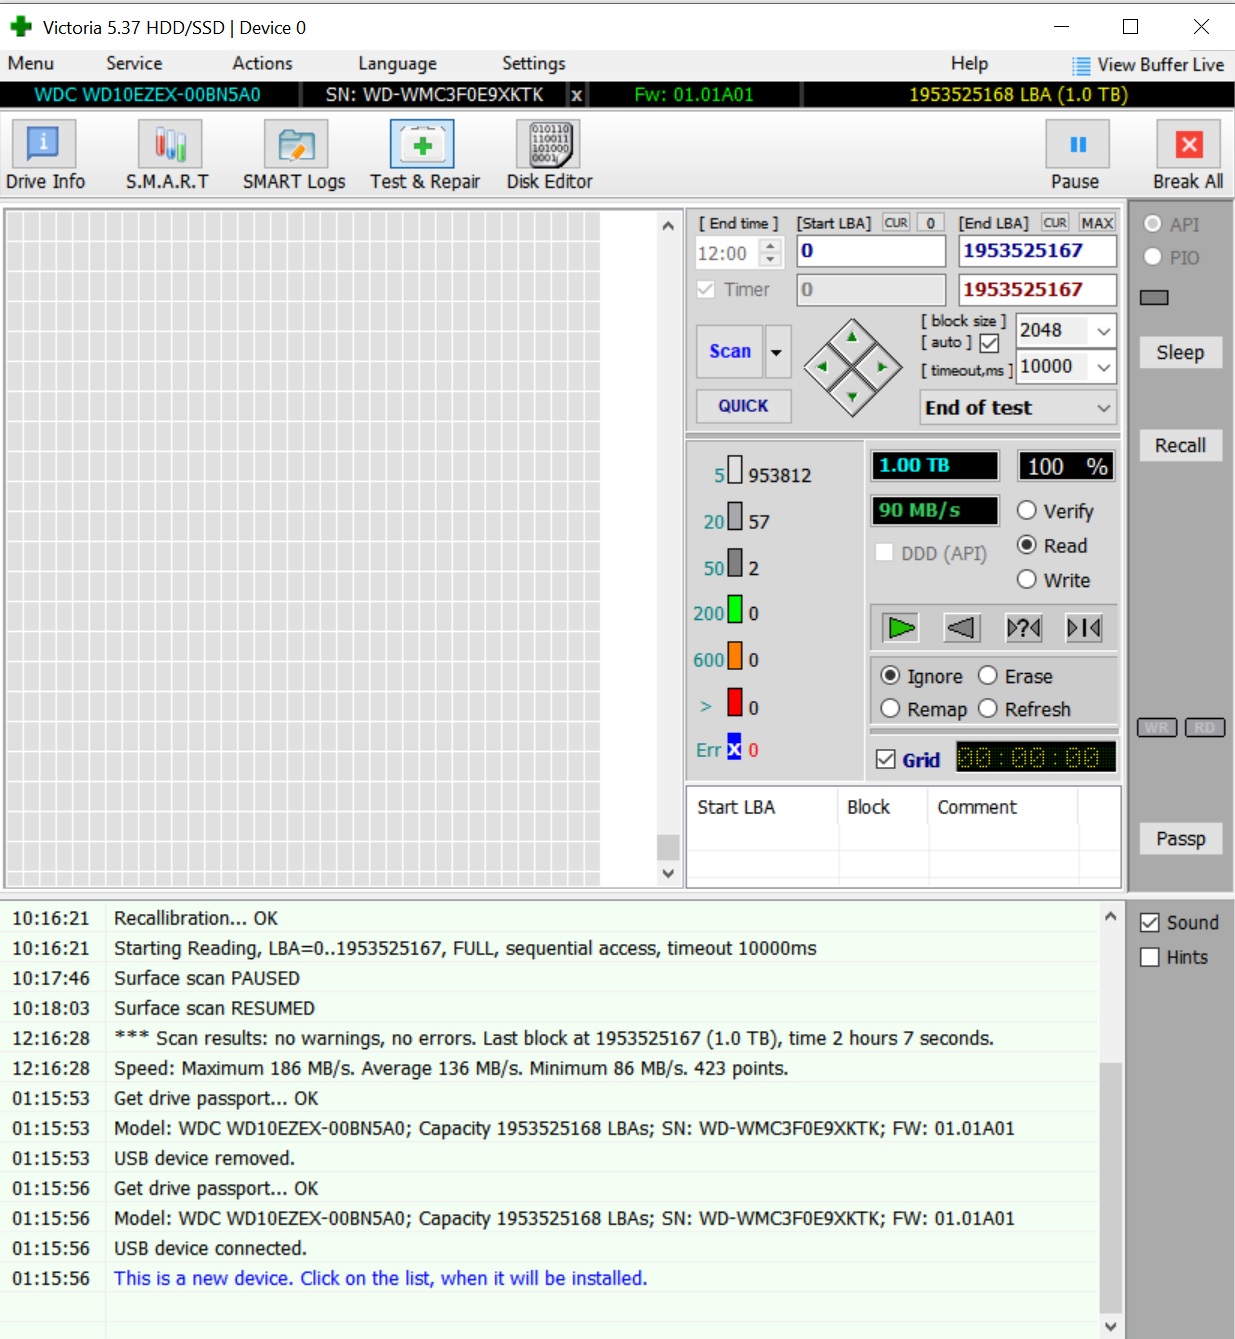
Task: Toggle block size auto checkbox
Action: coord(989,343)
